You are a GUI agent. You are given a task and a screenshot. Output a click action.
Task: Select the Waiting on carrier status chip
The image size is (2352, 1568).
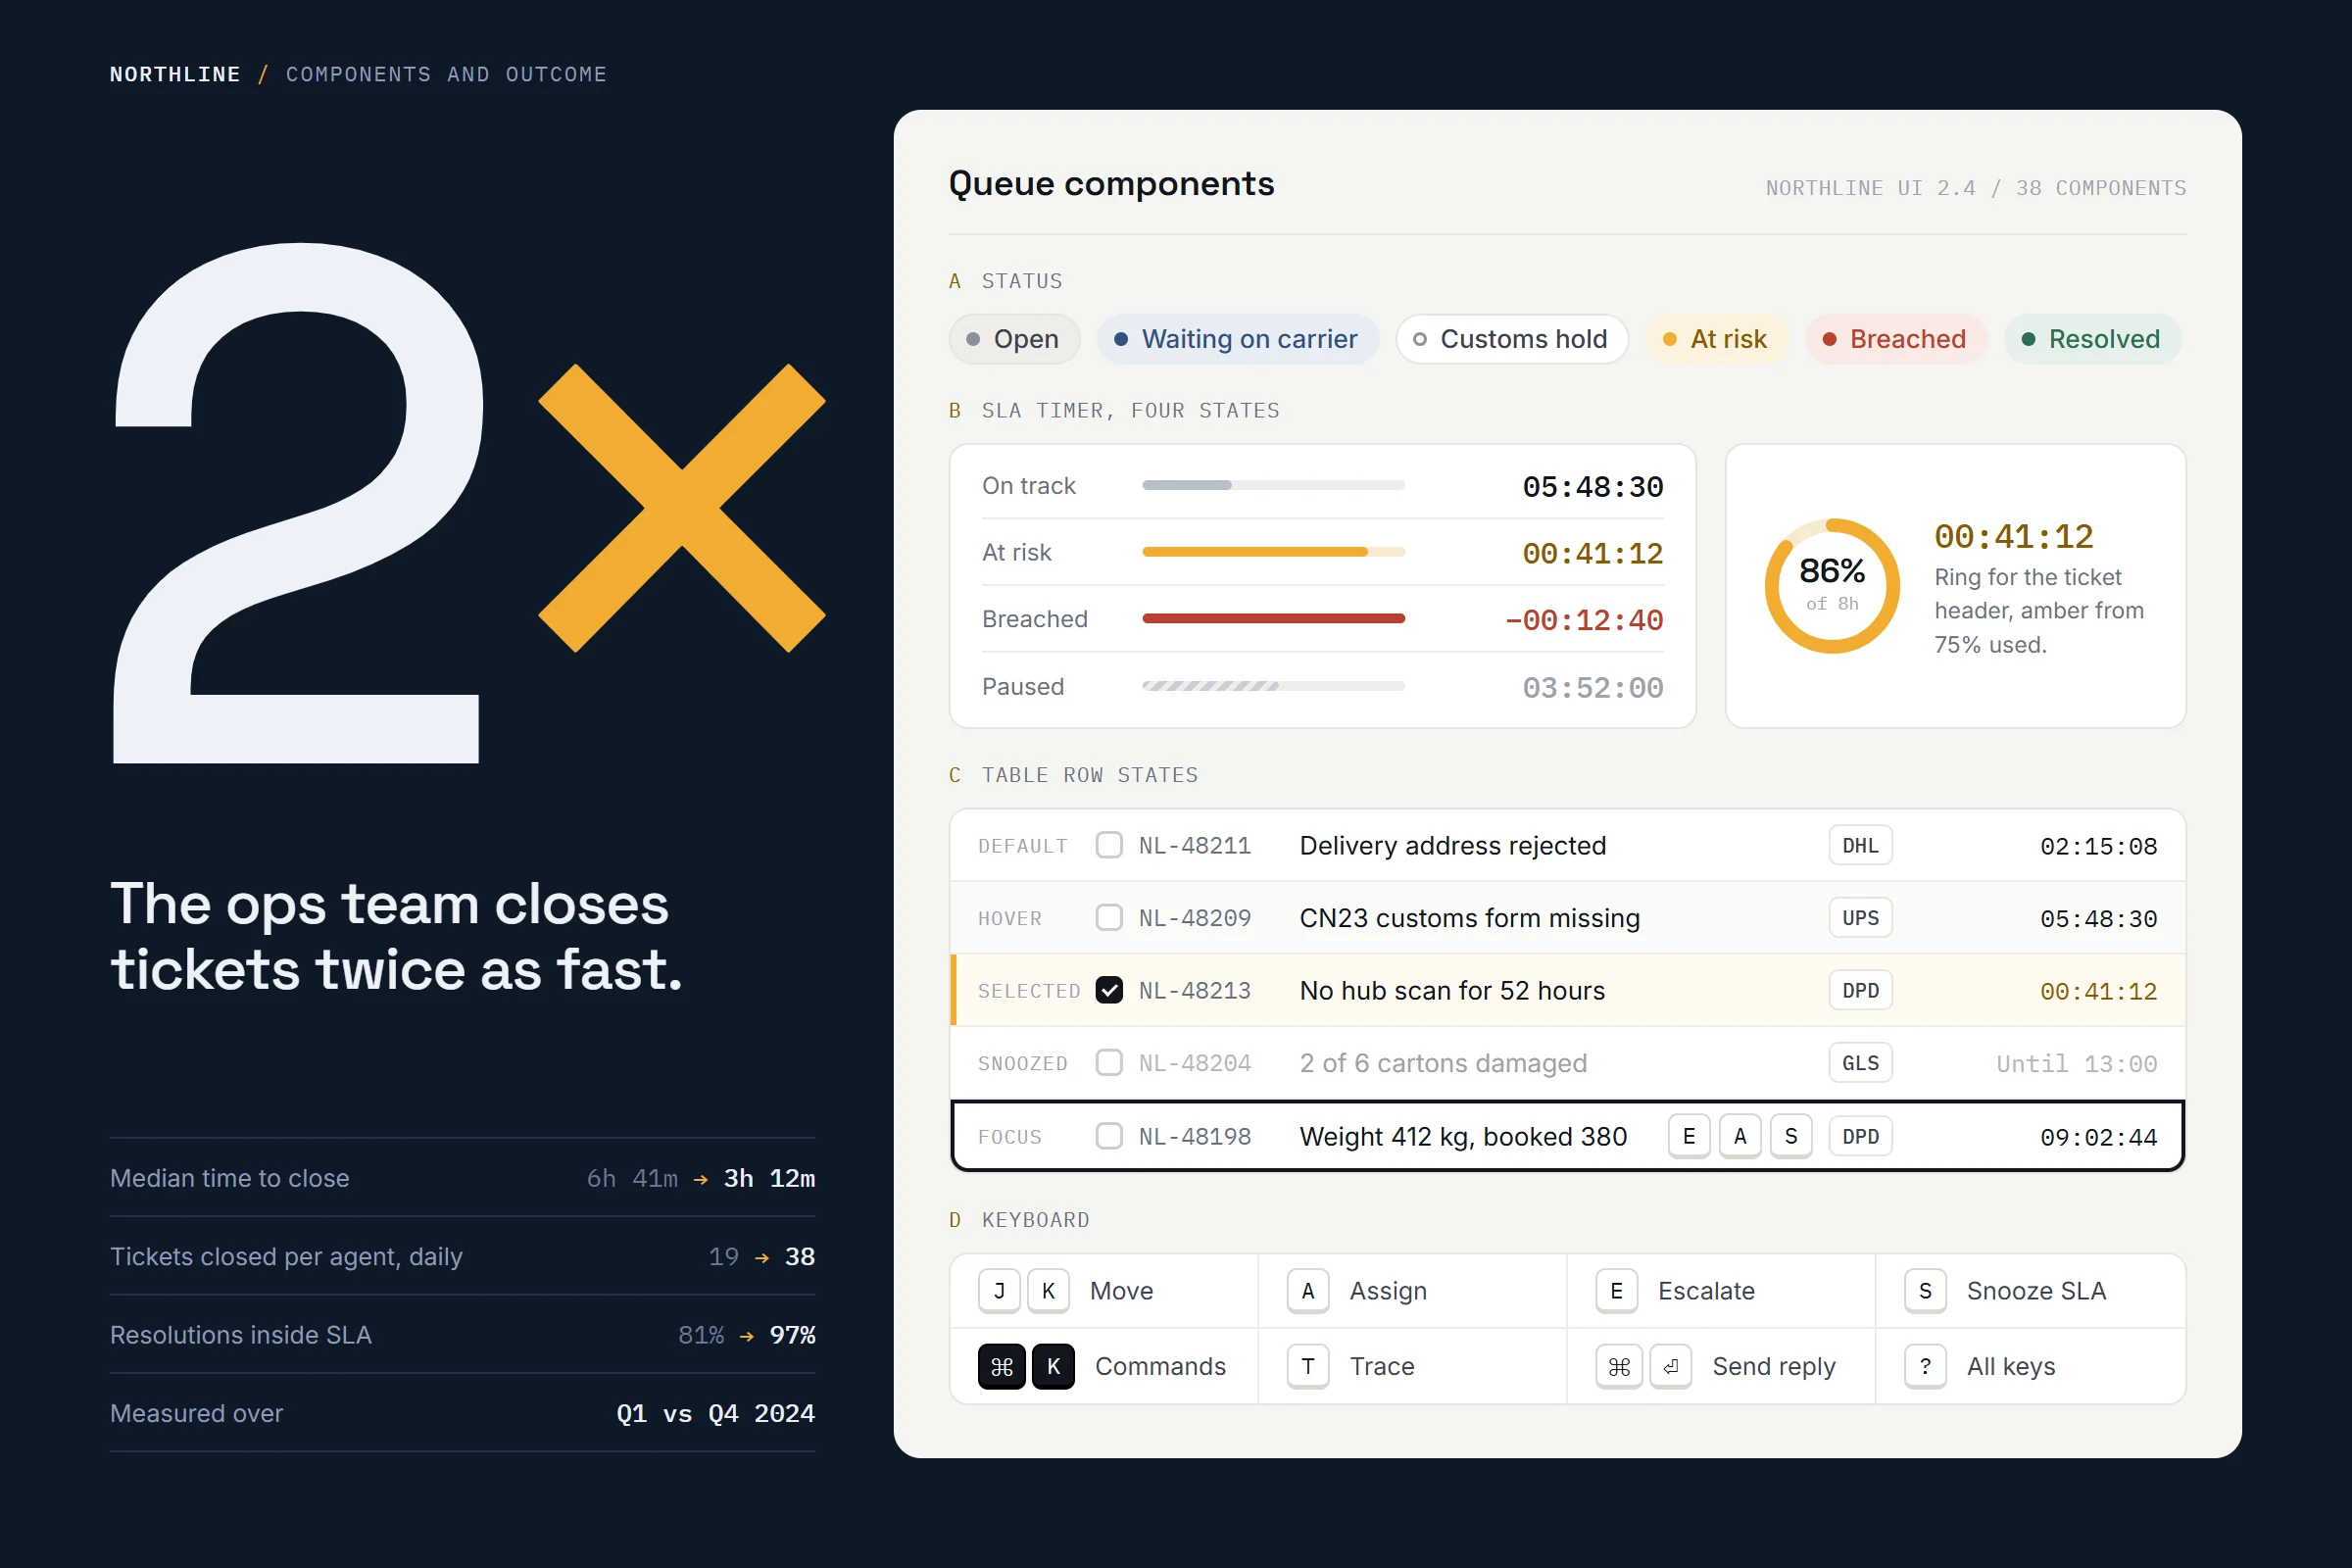(1237, 339)
